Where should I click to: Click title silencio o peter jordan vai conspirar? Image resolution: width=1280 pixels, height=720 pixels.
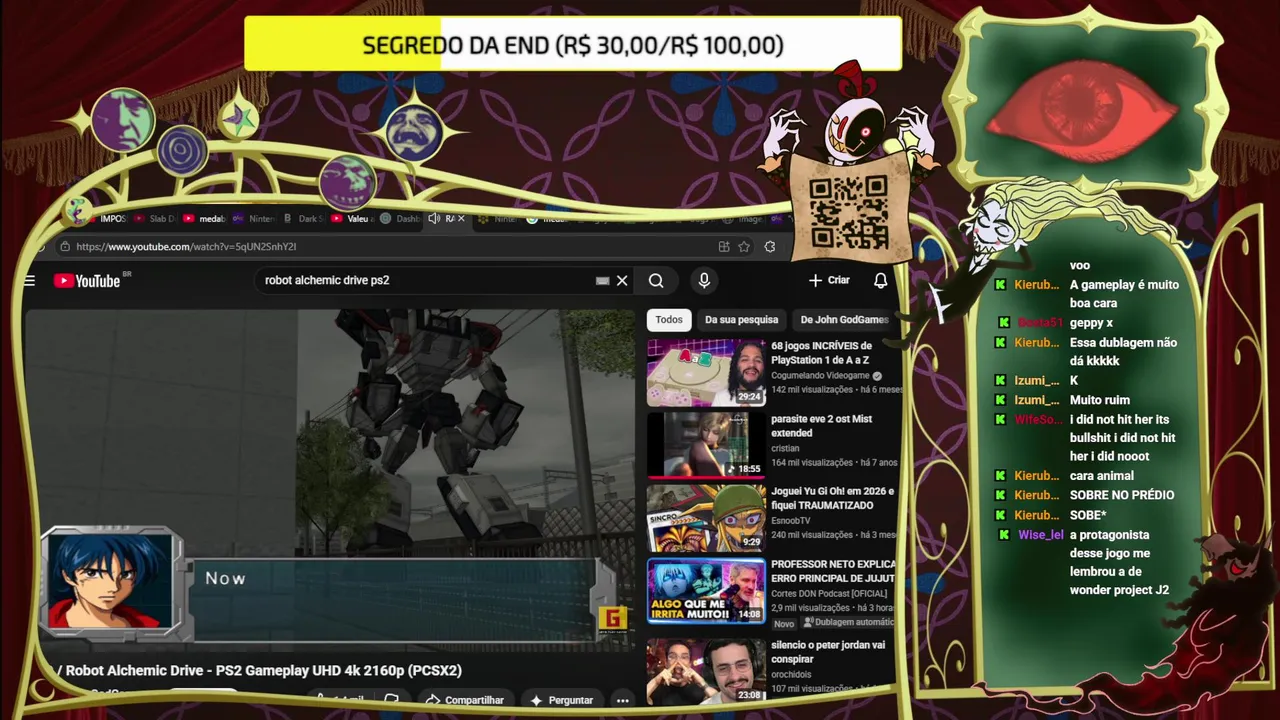(828, 652)
